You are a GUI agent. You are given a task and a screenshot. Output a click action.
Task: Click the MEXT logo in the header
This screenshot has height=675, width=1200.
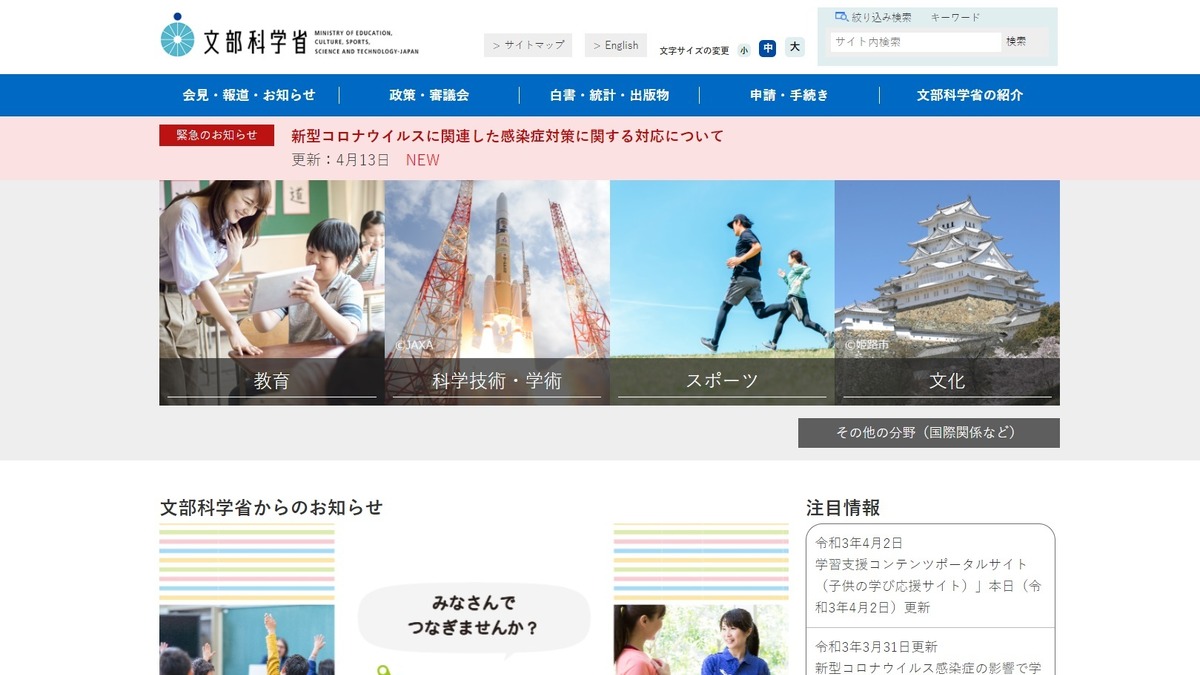[x=290, y=37]
